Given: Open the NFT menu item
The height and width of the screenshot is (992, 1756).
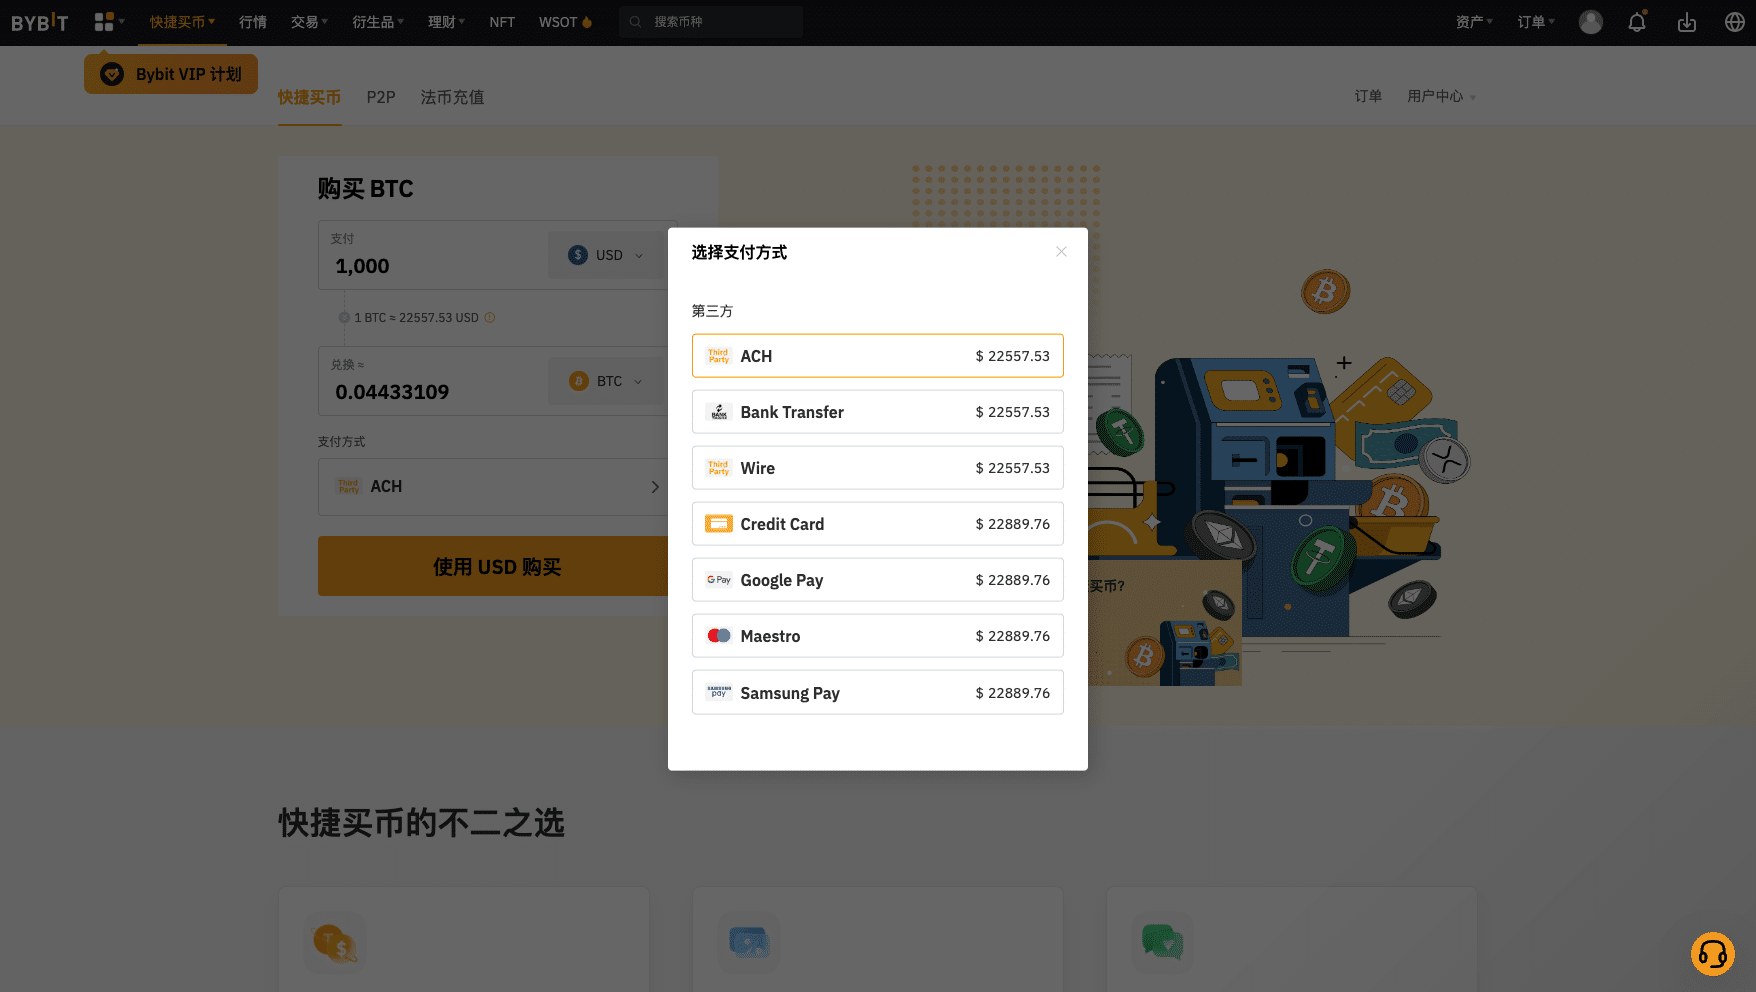Looking at the screenshot, I should 502,22.
